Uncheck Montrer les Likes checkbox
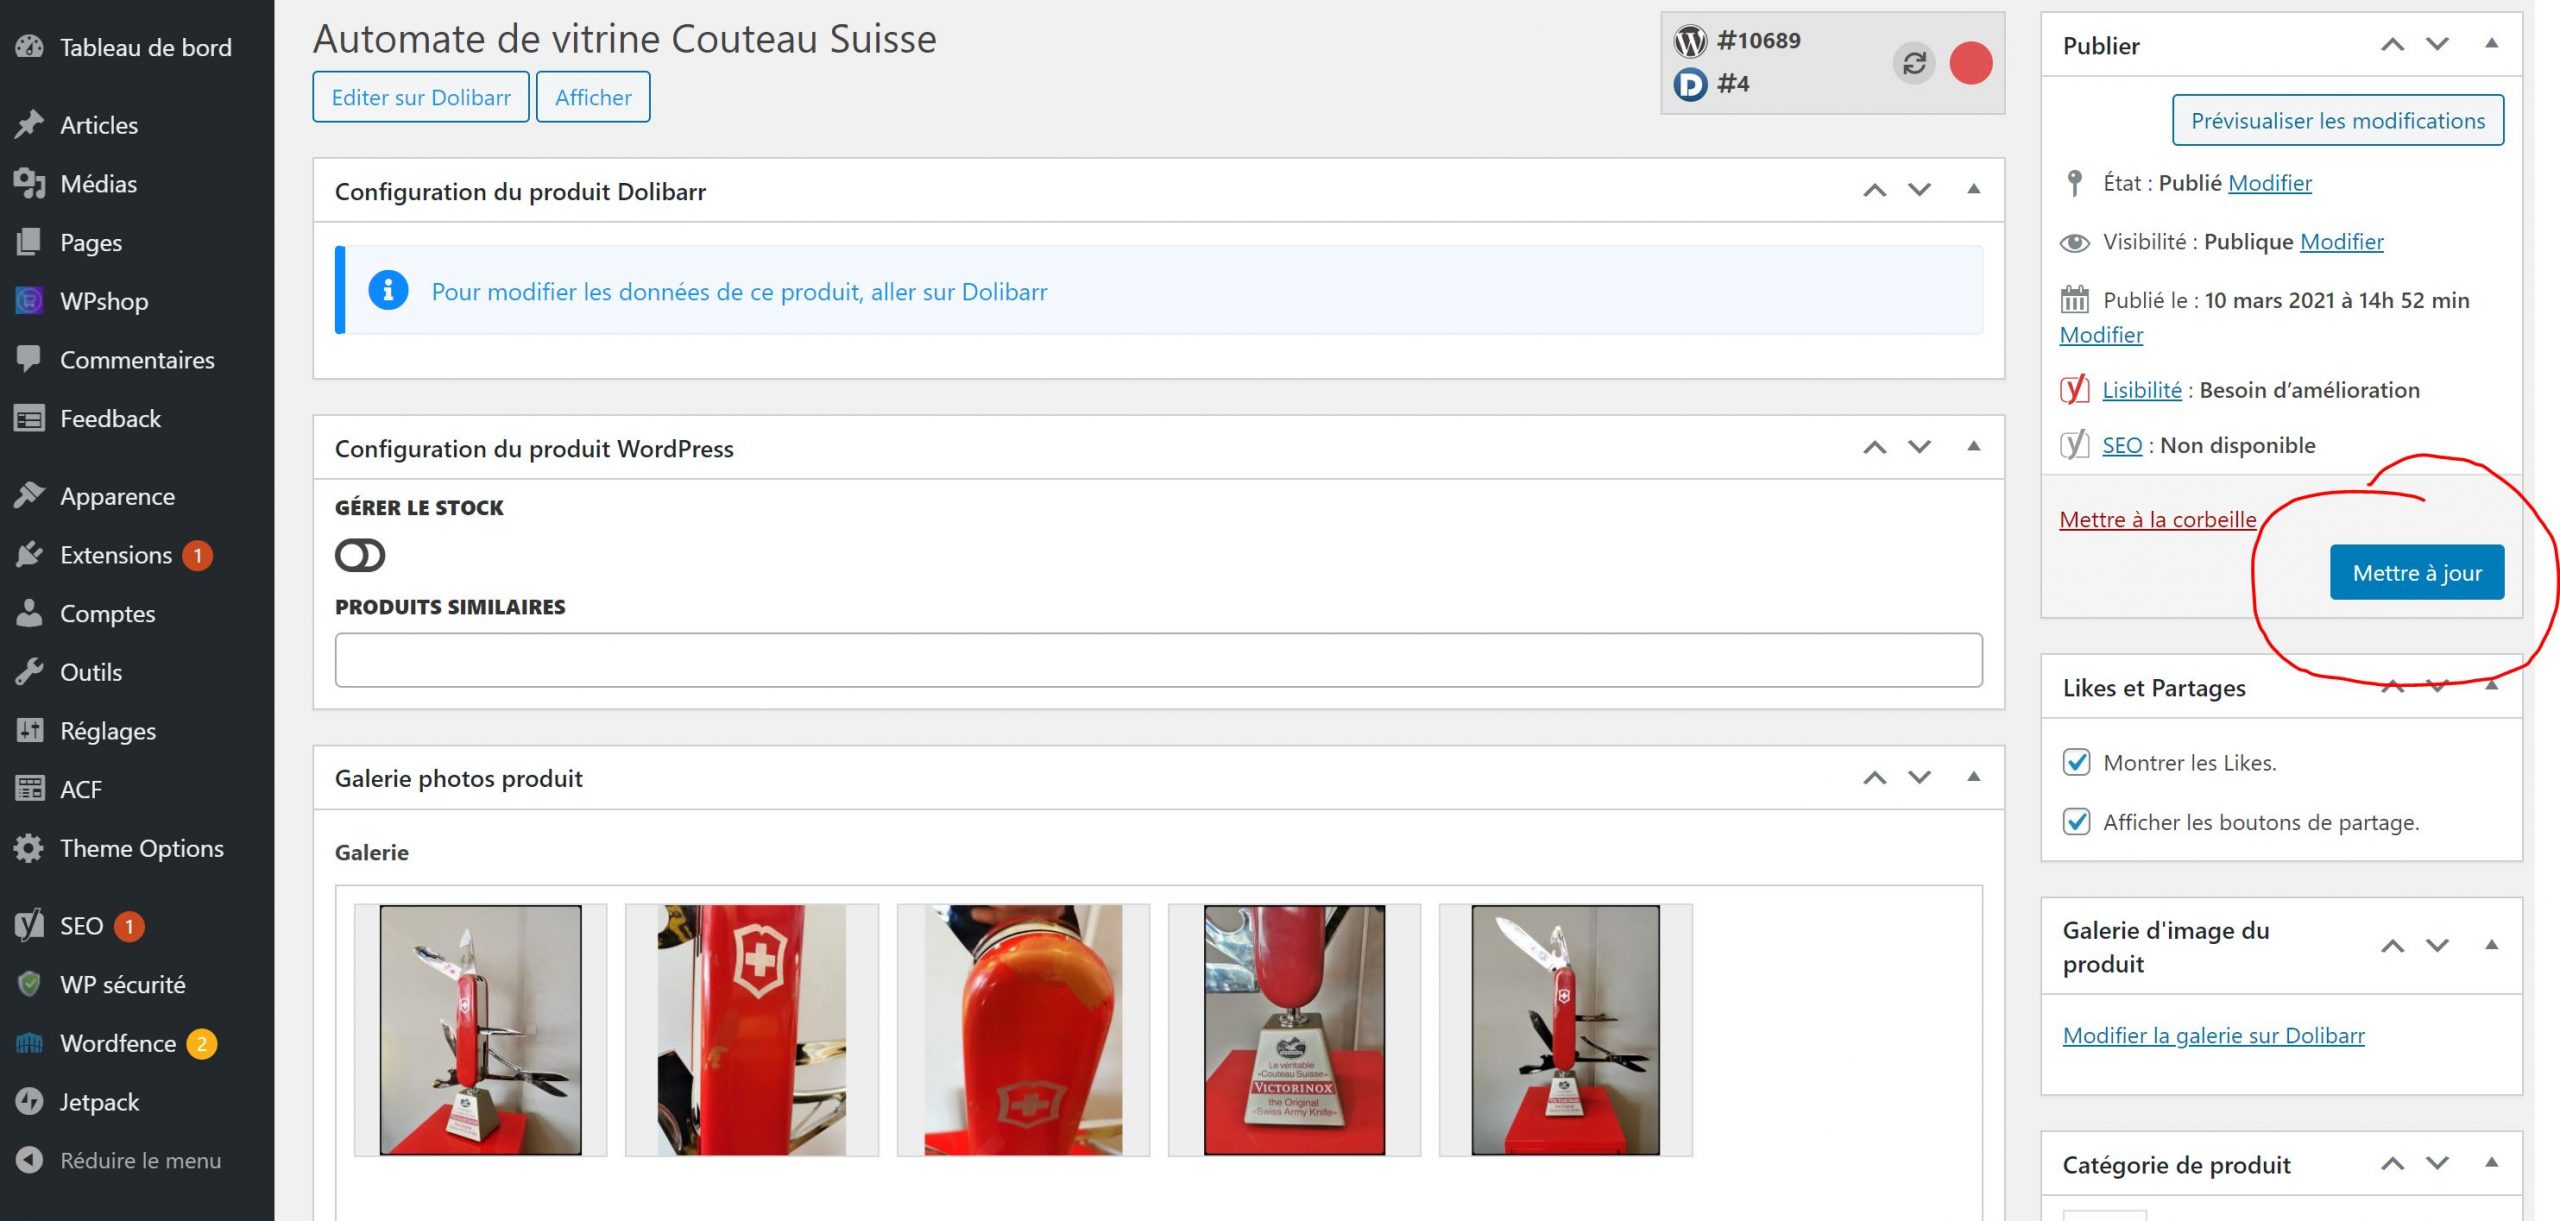 [2076, 762]
